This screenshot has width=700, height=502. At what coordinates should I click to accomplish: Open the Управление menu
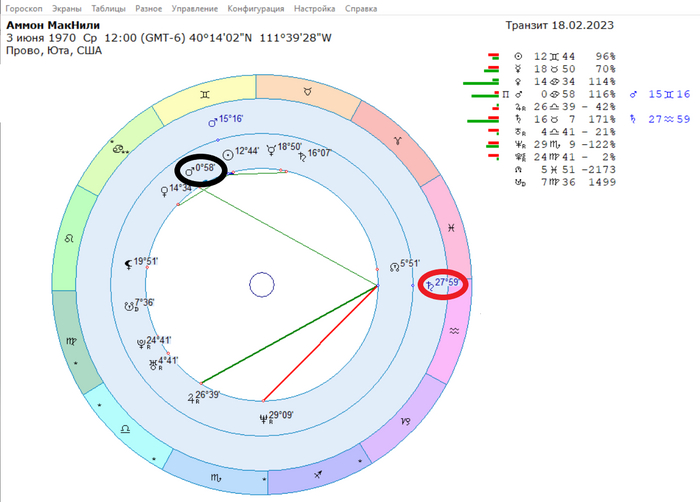195,8
